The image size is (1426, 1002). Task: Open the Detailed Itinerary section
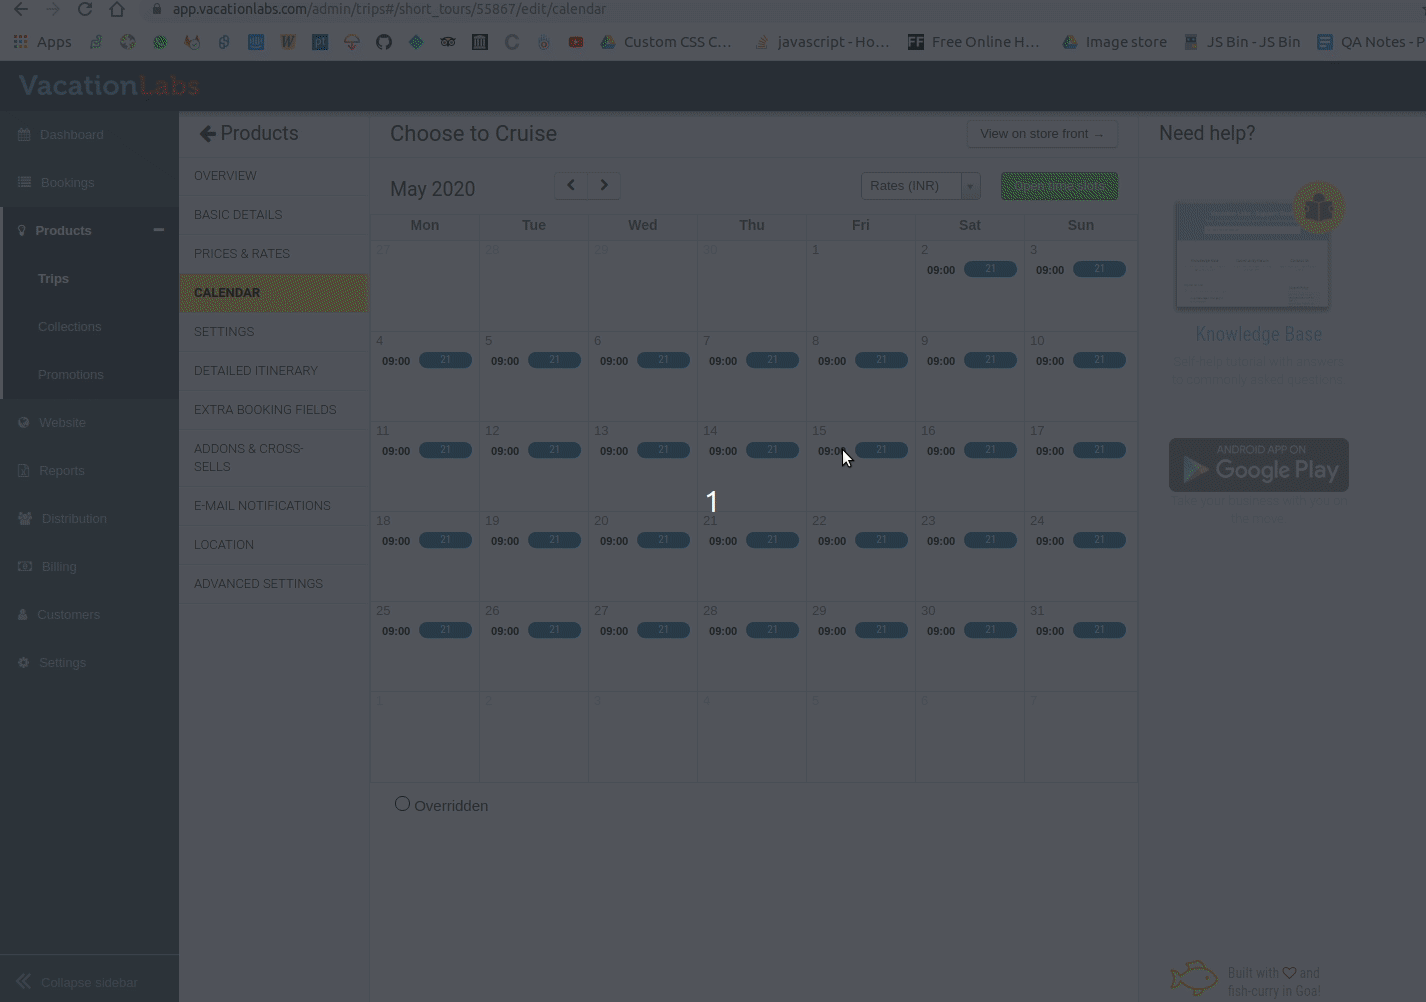pos(256,371)
